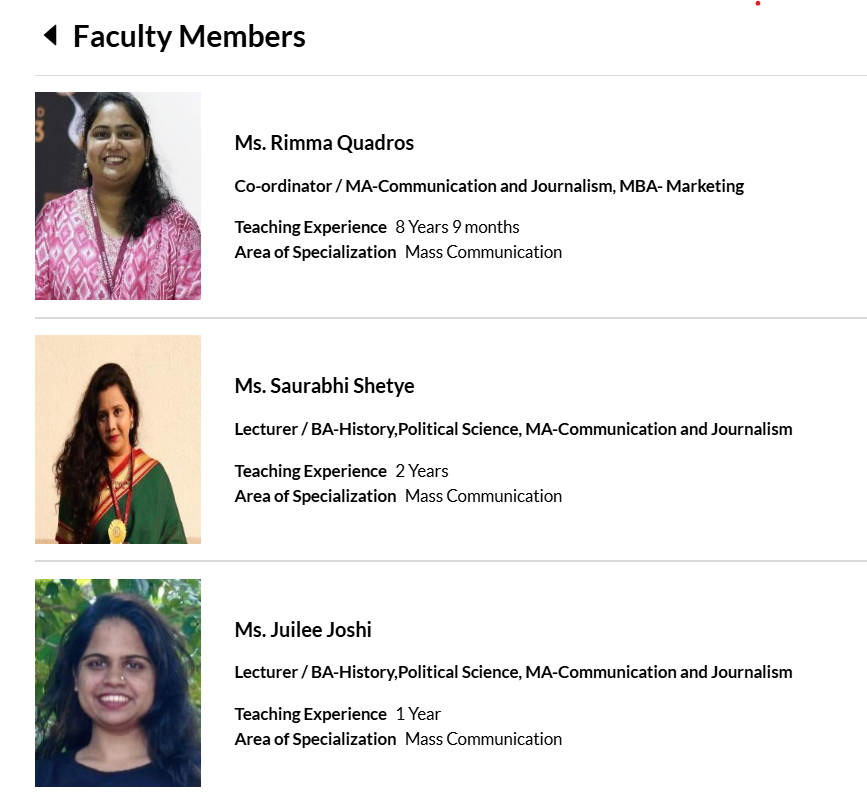Click Teaching Experience label for Saurabhi Shetye
The width and height of the screenshot is (867, 797).
point(310,471)
